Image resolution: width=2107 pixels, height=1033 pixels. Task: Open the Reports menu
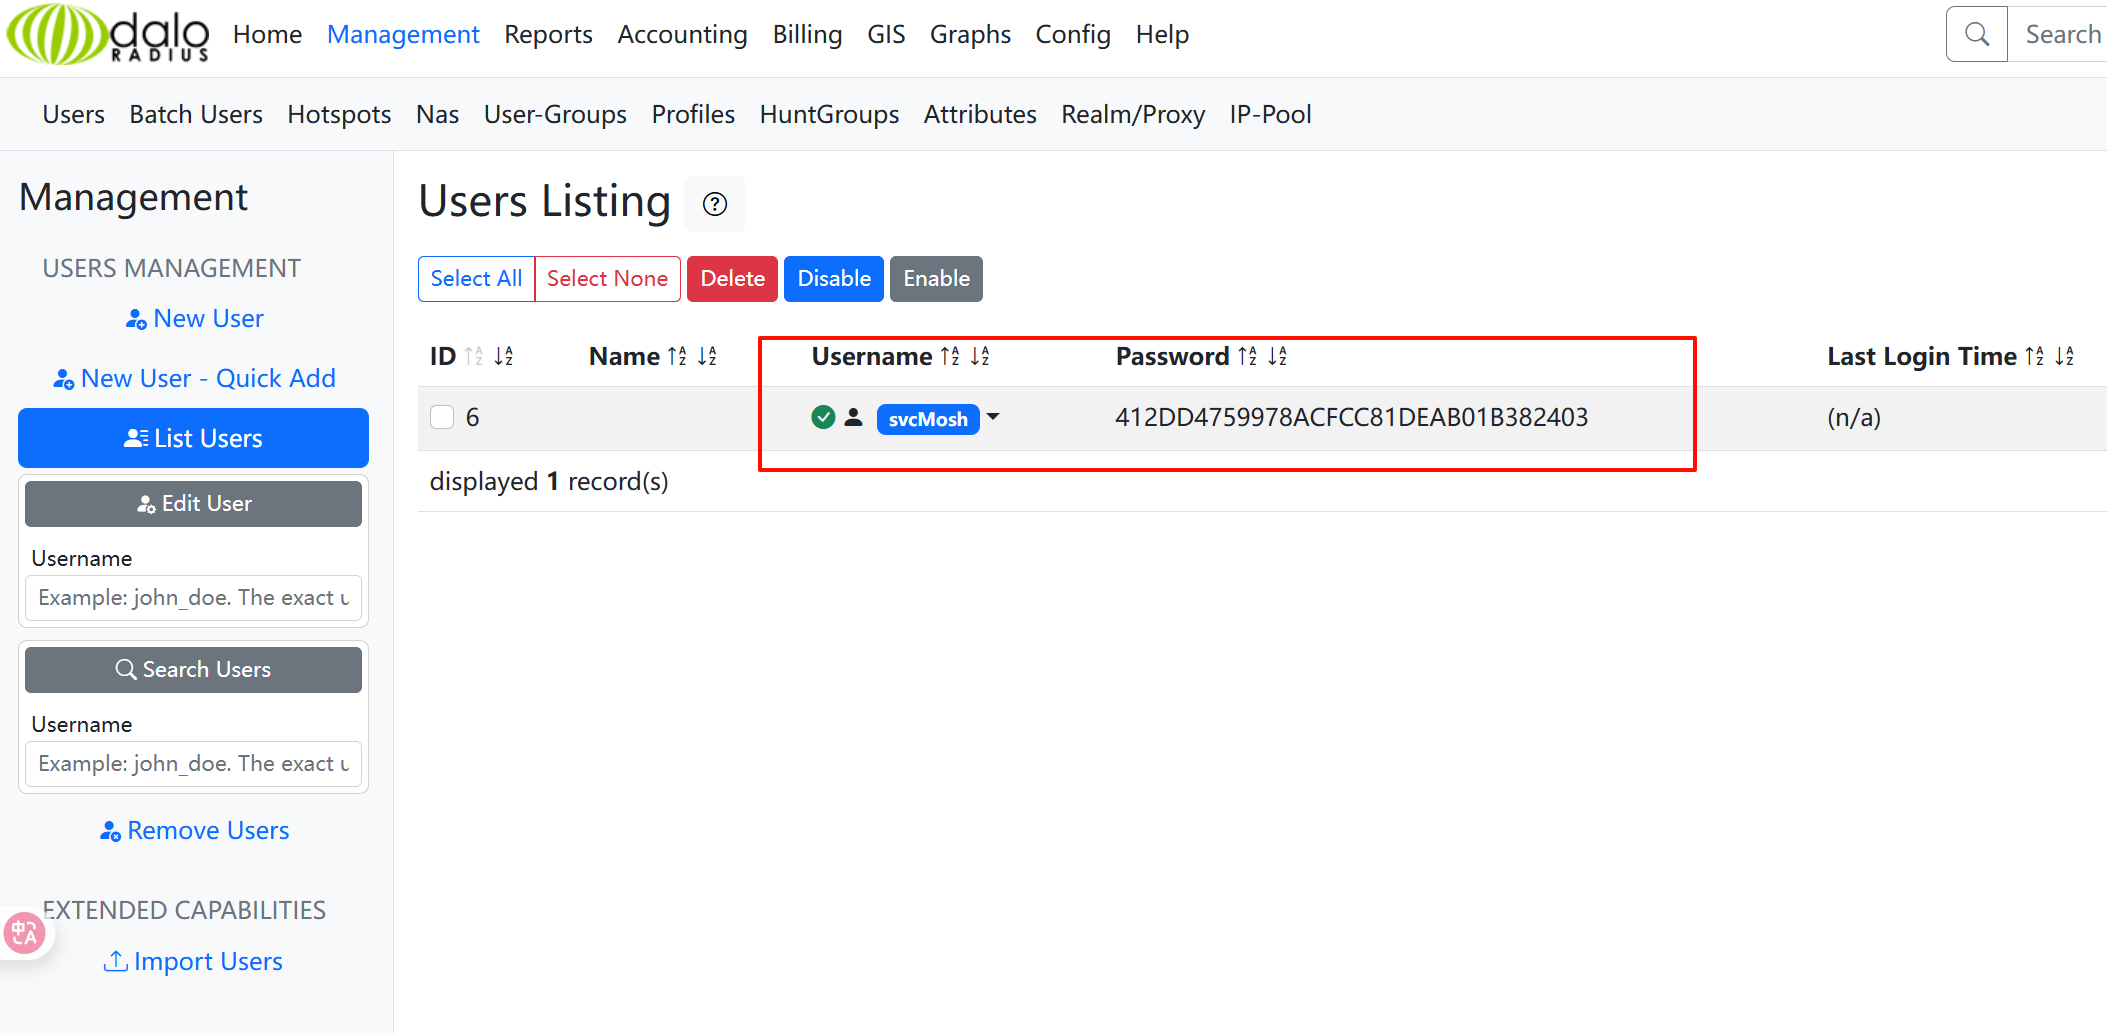pyautogui.click(x=548, y=35)
